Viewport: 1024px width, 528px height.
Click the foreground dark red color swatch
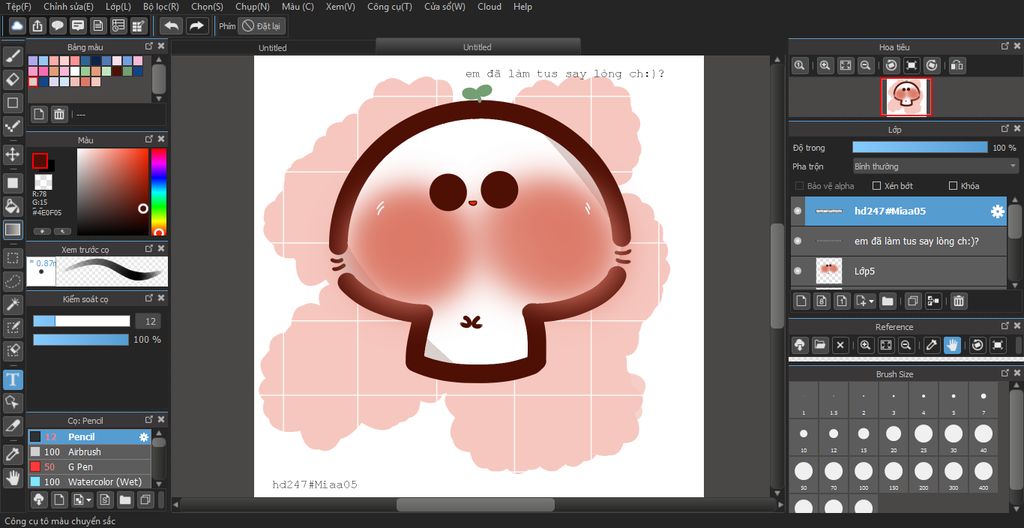(x=40, y=160)
